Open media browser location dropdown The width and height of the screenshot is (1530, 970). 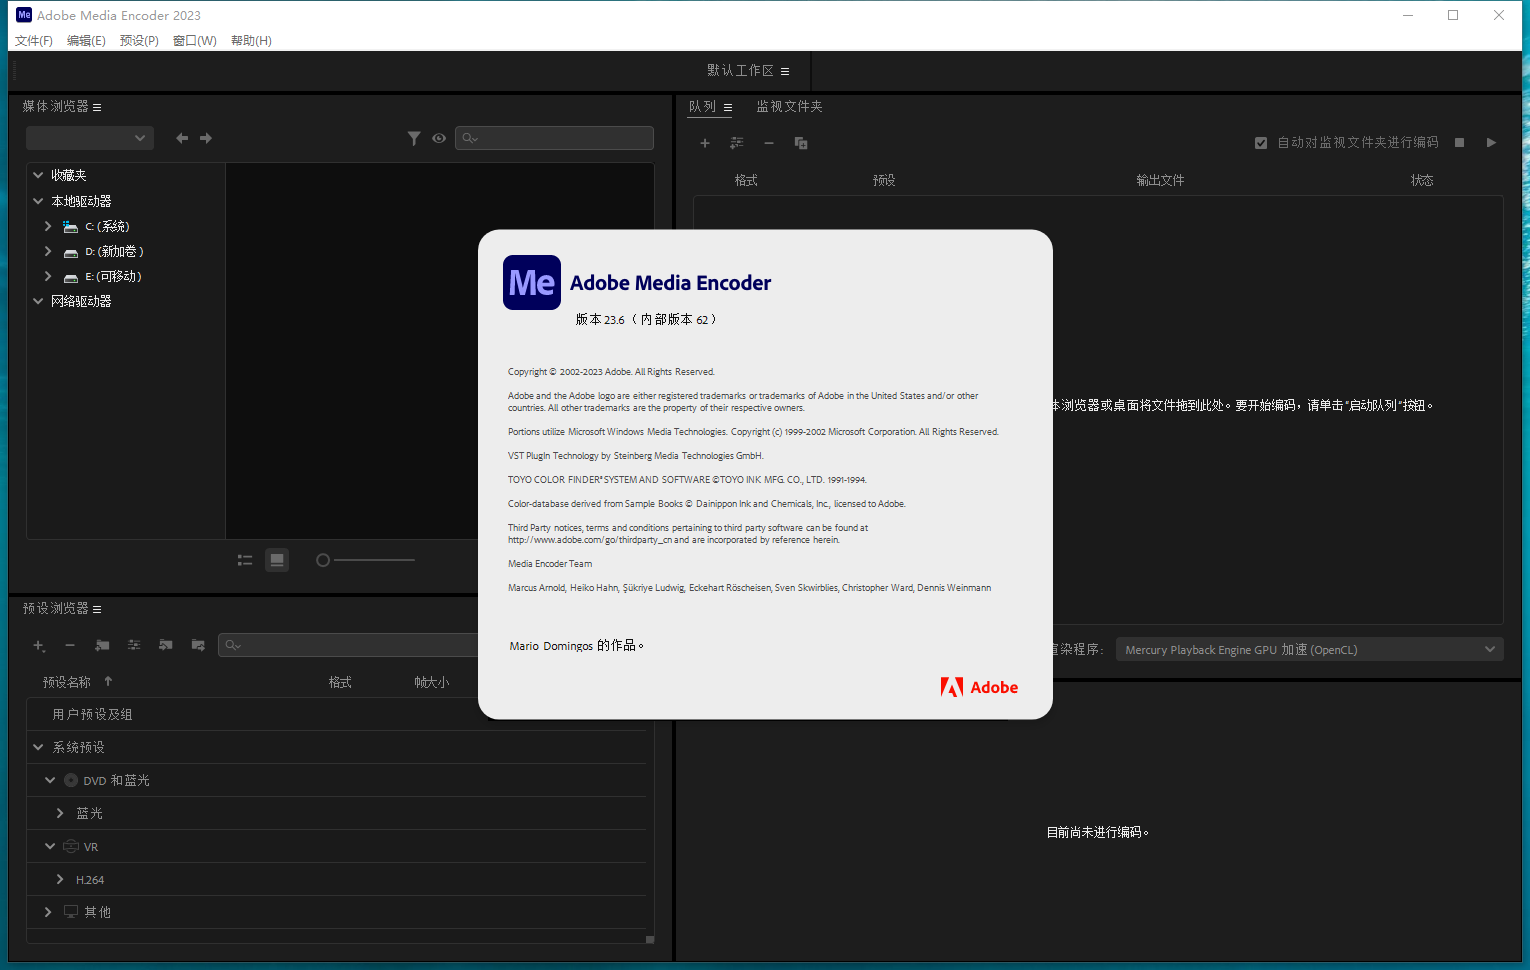point(90,138)
